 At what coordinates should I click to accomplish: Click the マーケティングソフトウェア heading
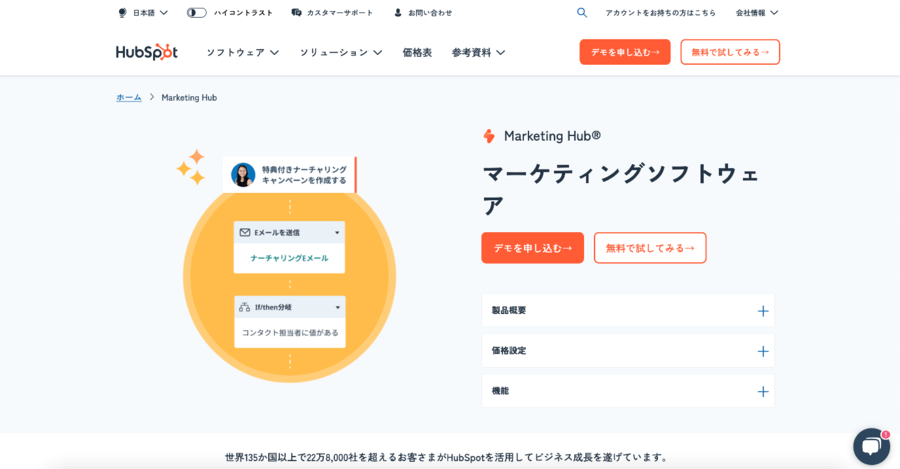coord(622,189)
